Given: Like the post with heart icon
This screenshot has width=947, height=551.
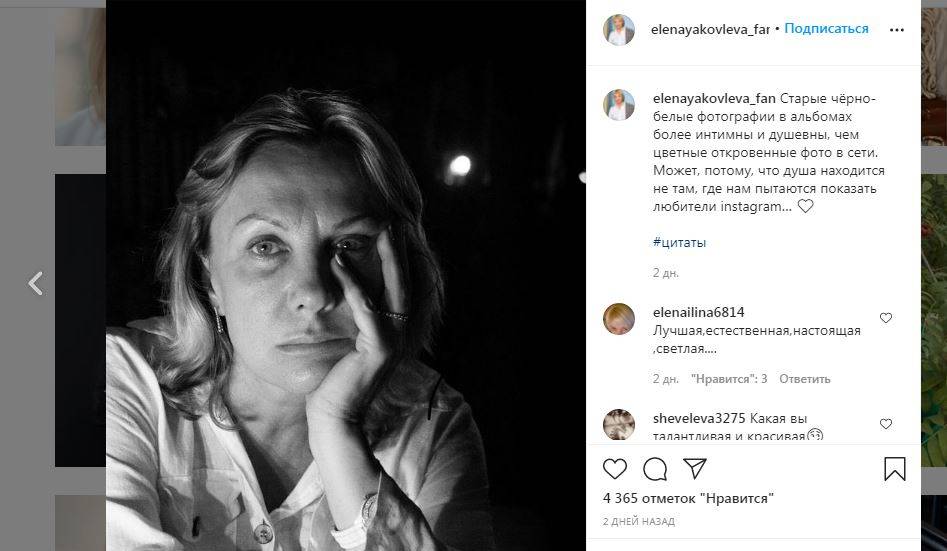Looking at the screenshot, I should coord(615,469).
